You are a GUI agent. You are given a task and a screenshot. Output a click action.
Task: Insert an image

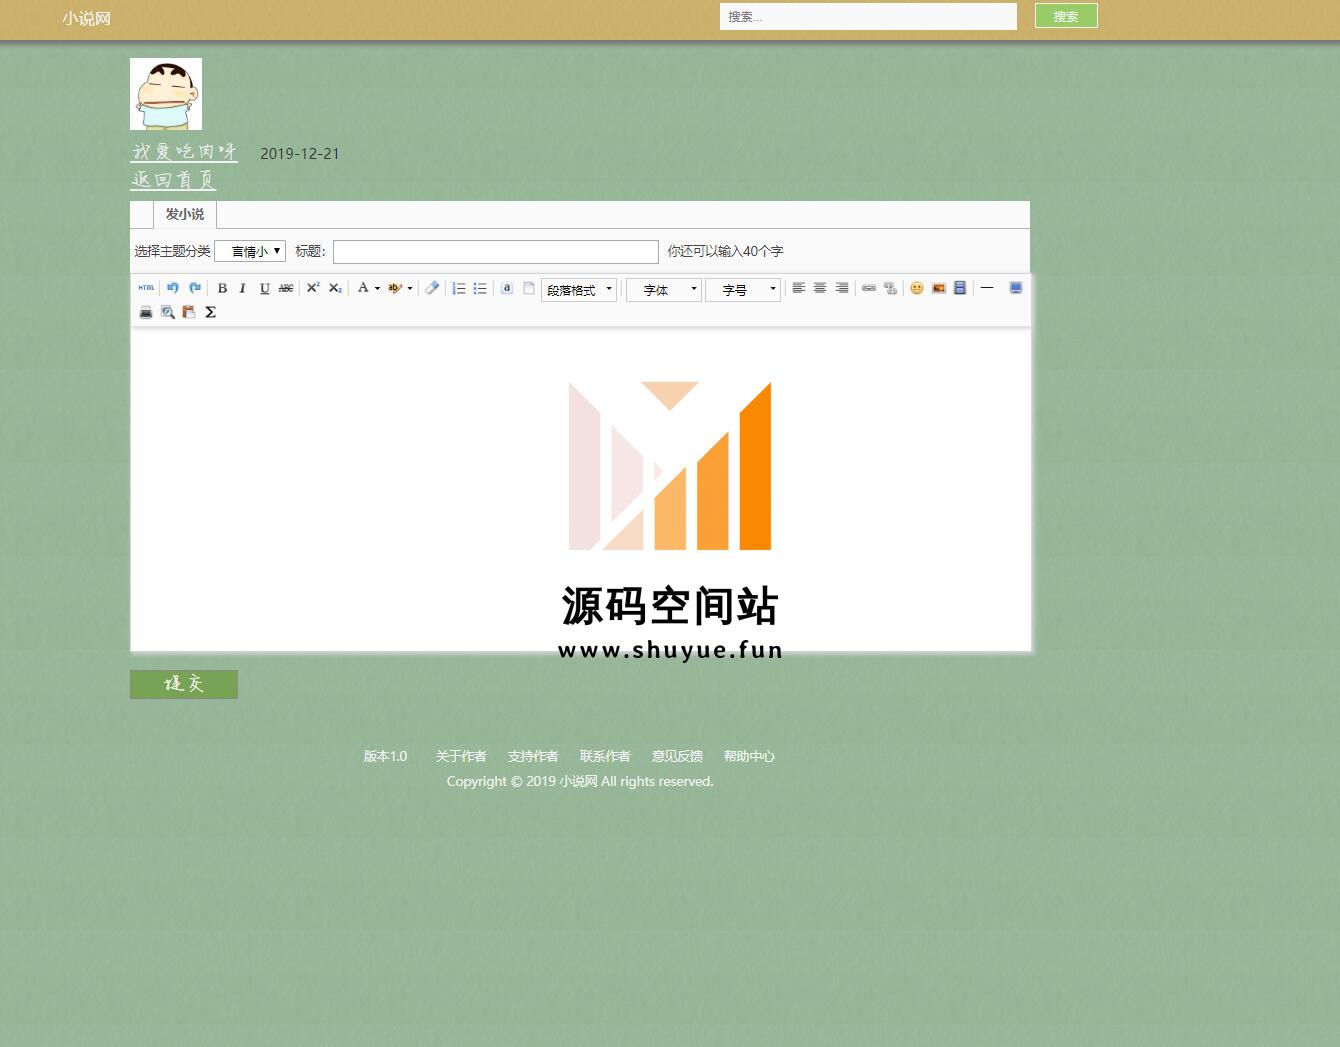pyautogui.click(x=939, y=288)
